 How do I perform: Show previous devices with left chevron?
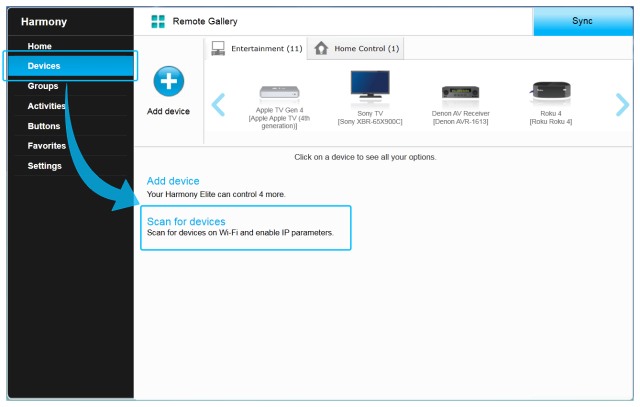click(x=218, y=105)
